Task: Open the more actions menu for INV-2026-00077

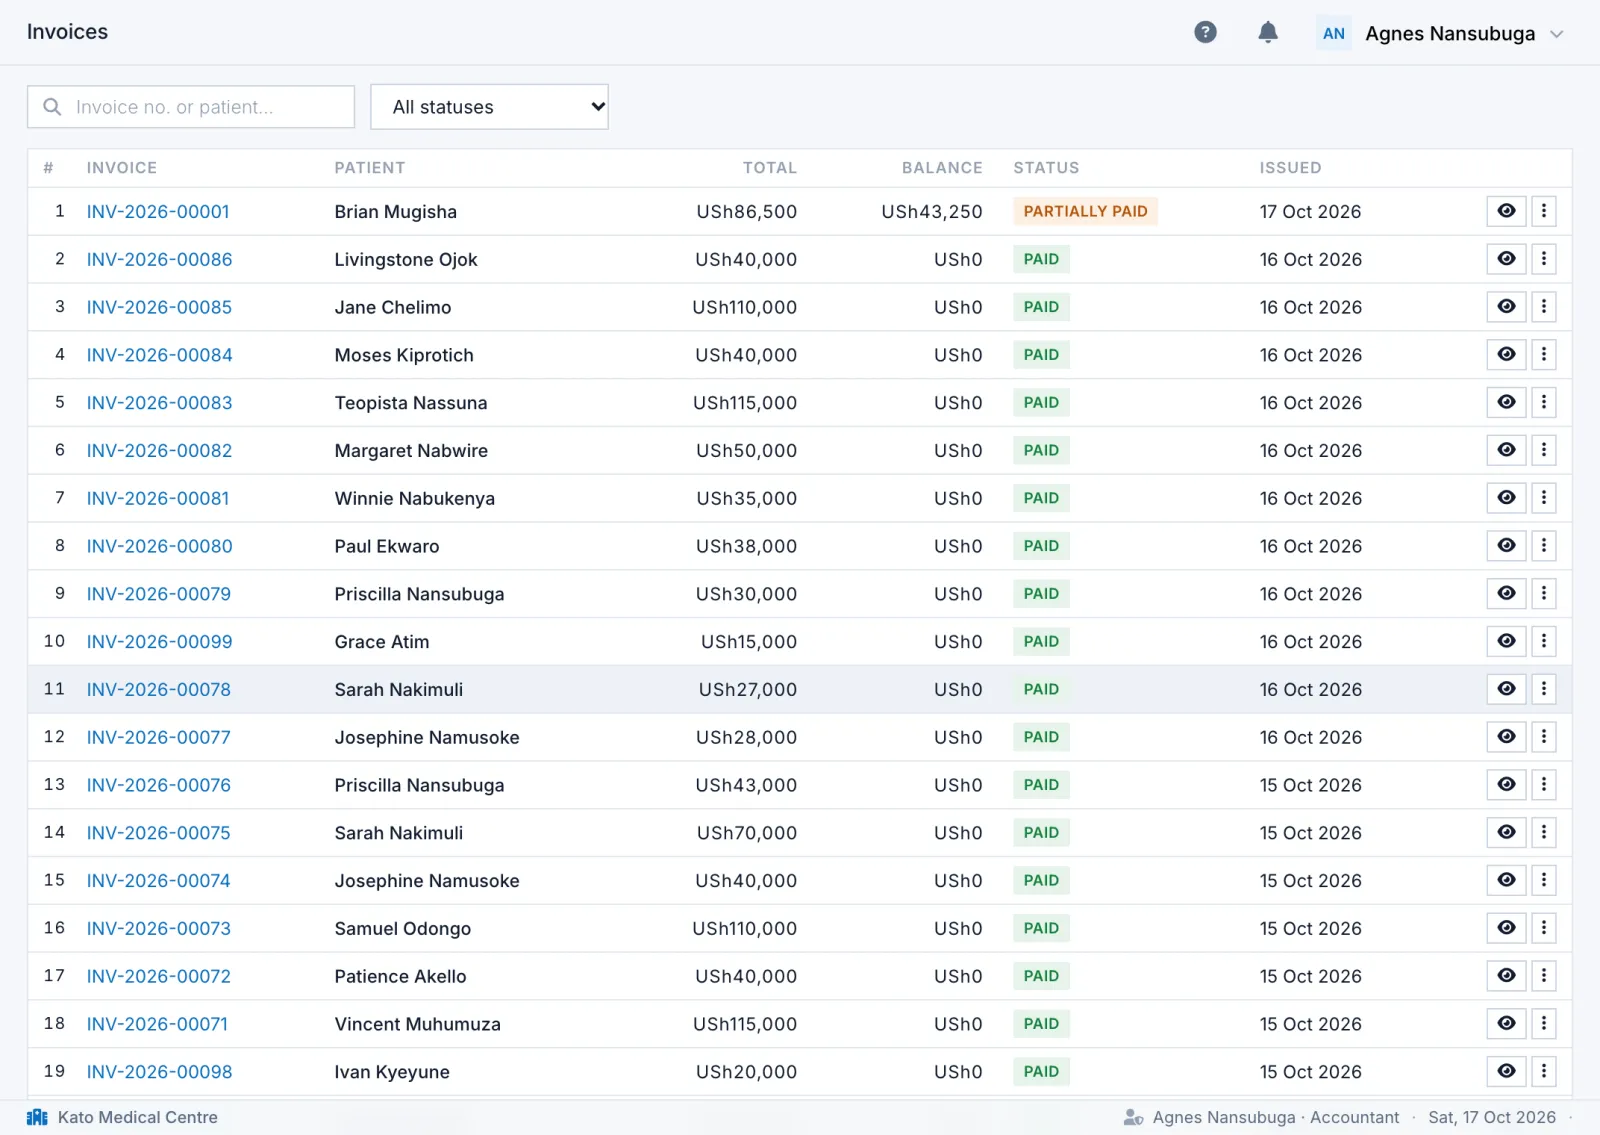Action: click(x=1544, y=737)
